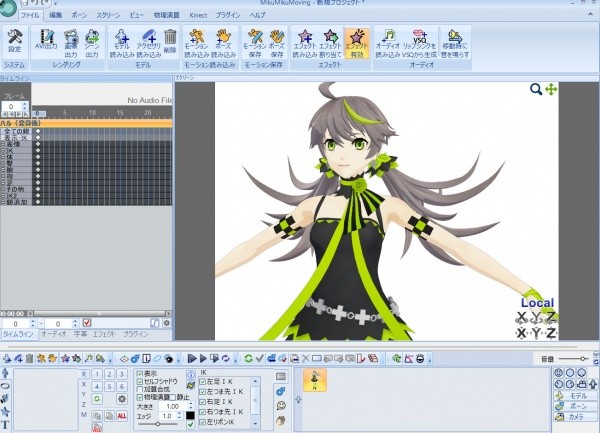Image resolution: width=600 pixels, height=433 pixels.
Task: Expand the 表情 timeline group
Action: coord(3,144)
